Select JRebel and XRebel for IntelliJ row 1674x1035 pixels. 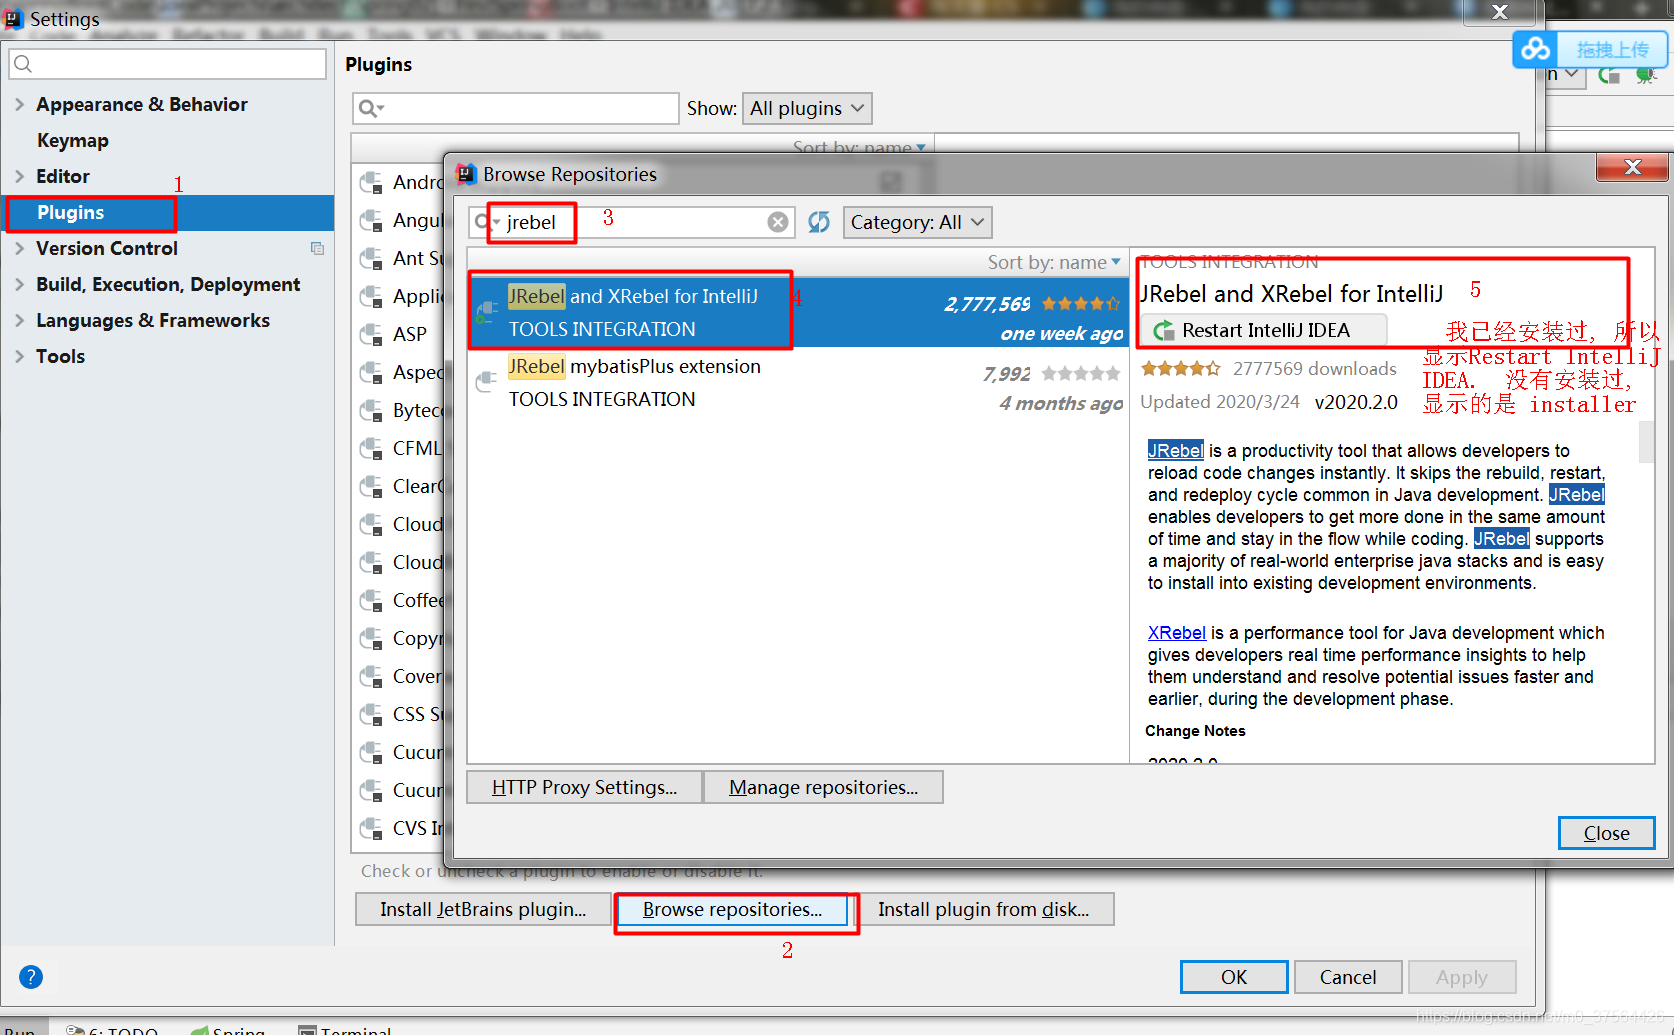[x=798, y=312]
